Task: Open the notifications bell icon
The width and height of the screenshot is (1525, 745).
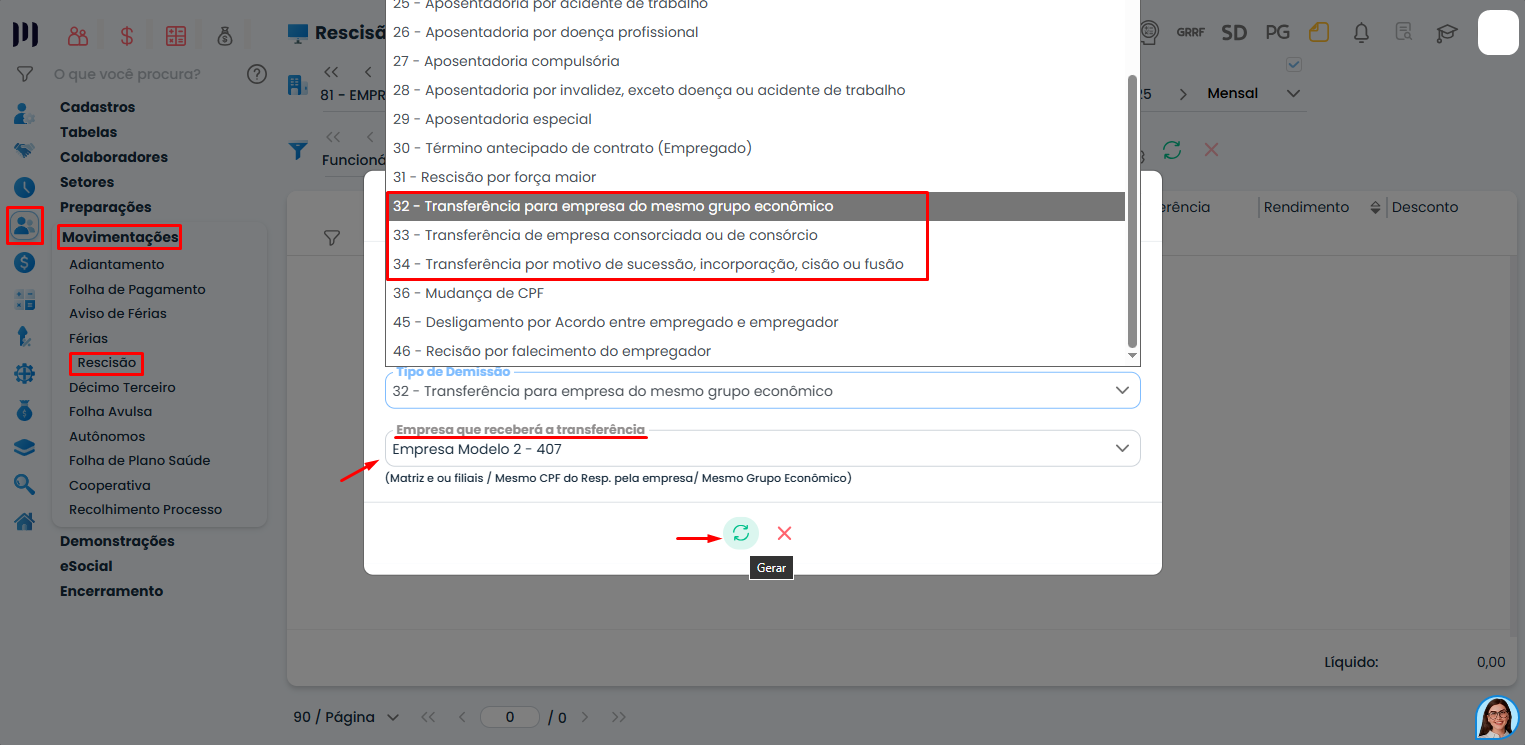Action: pyautogui.click(x=1361, y=32)
